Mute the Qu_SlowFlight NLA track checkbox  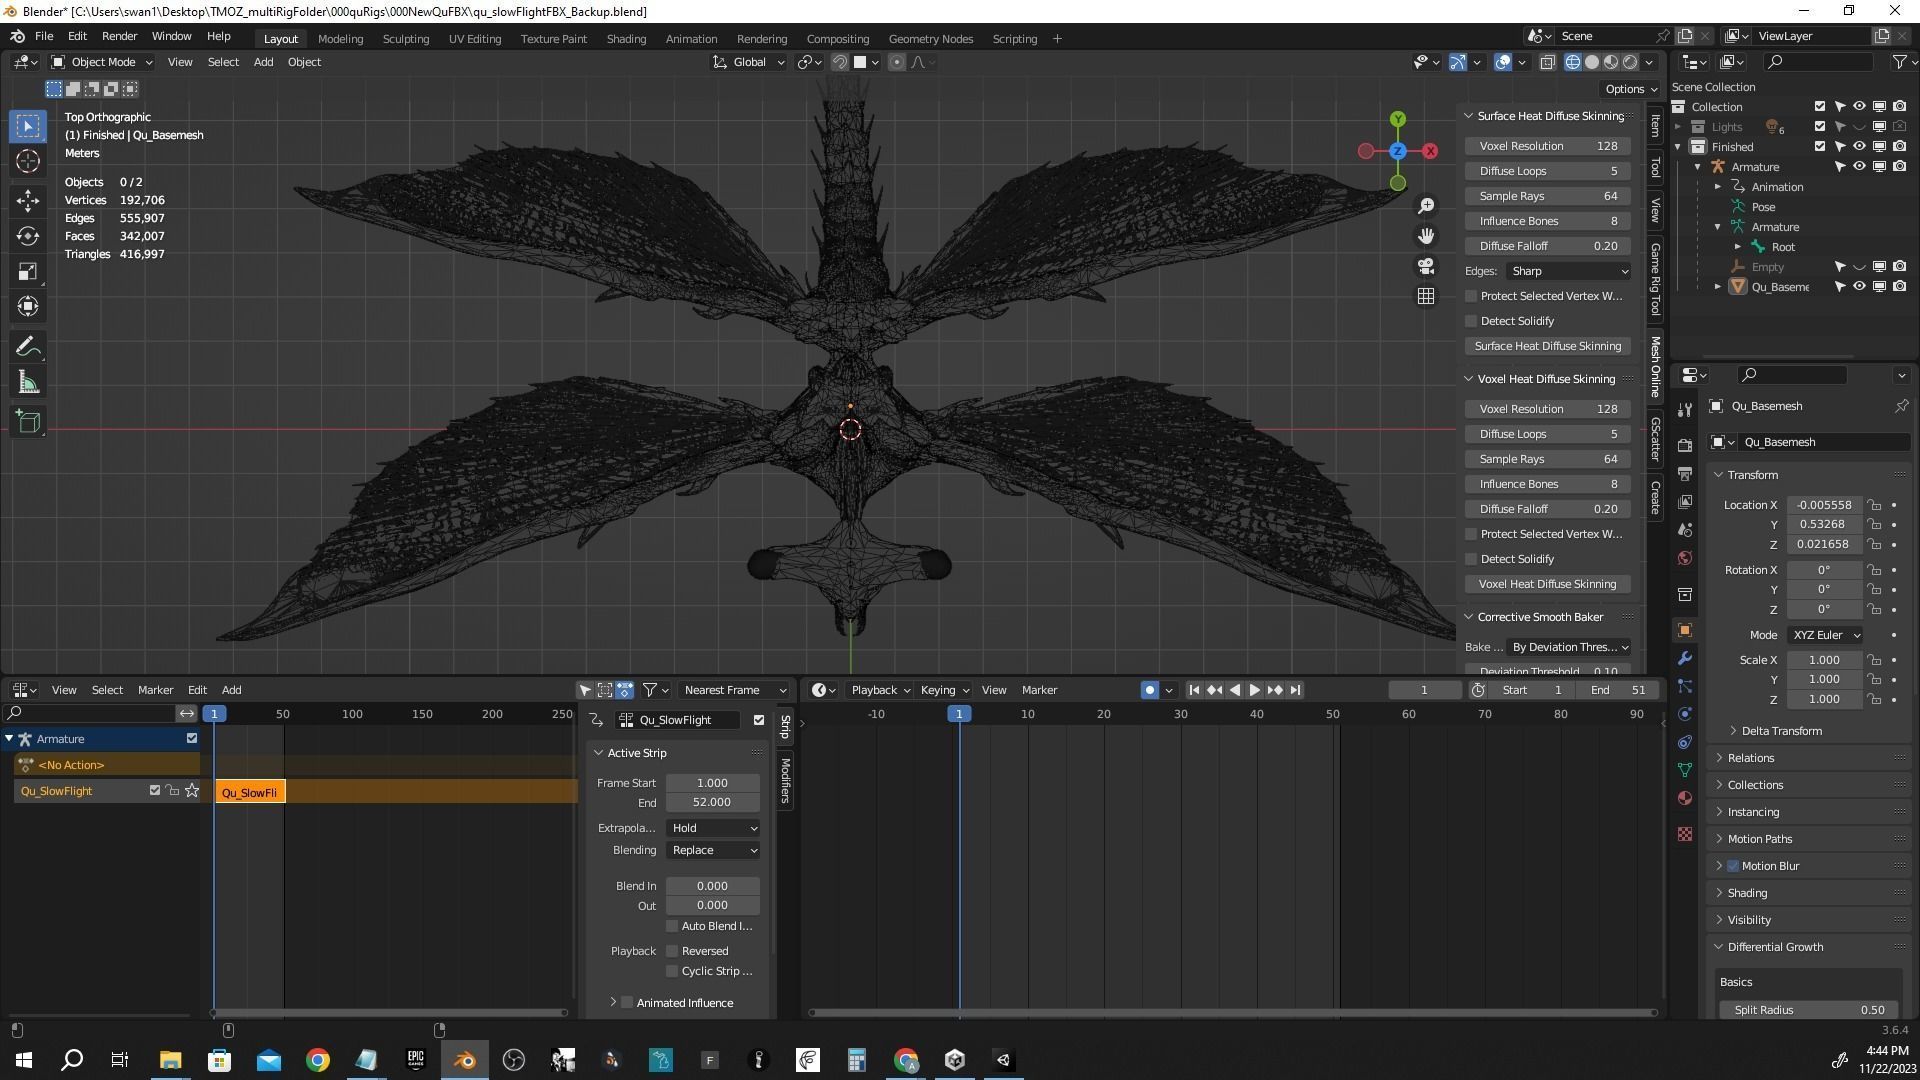154,791
